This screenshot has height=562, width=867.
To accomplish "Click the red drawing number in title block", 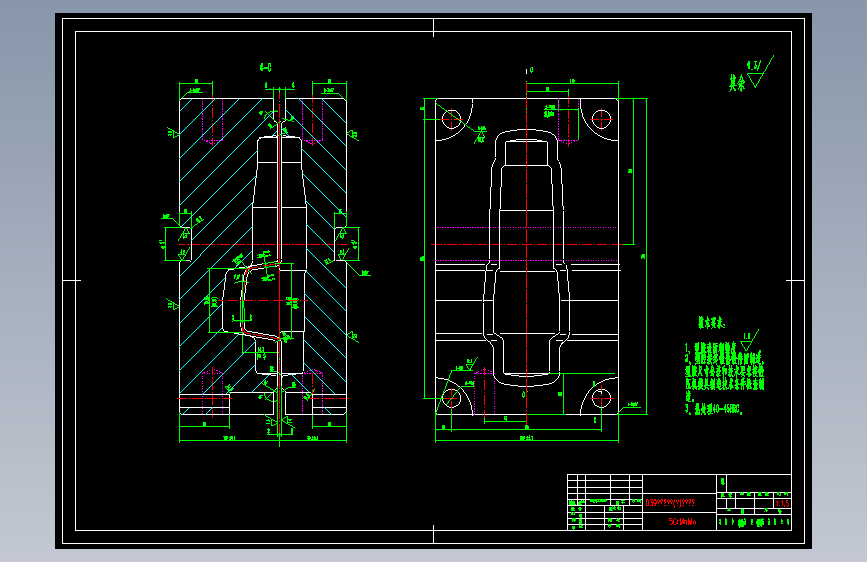I will (670, 503).
